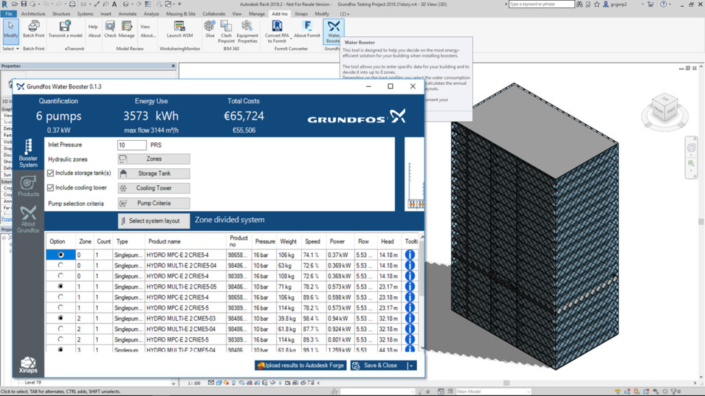The height and width of the screenshot is (396, 705).
Task: Click the Speed column header
Action: click(x=312, y=241)
